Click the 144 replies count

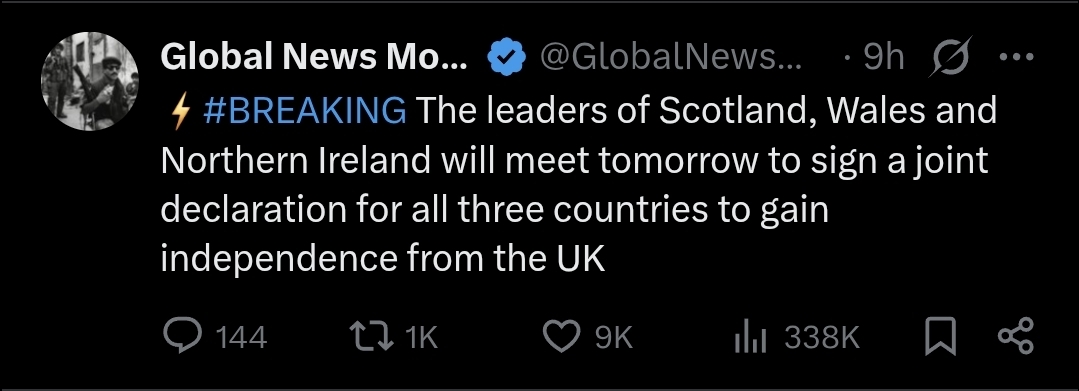[x=241, y=337]
